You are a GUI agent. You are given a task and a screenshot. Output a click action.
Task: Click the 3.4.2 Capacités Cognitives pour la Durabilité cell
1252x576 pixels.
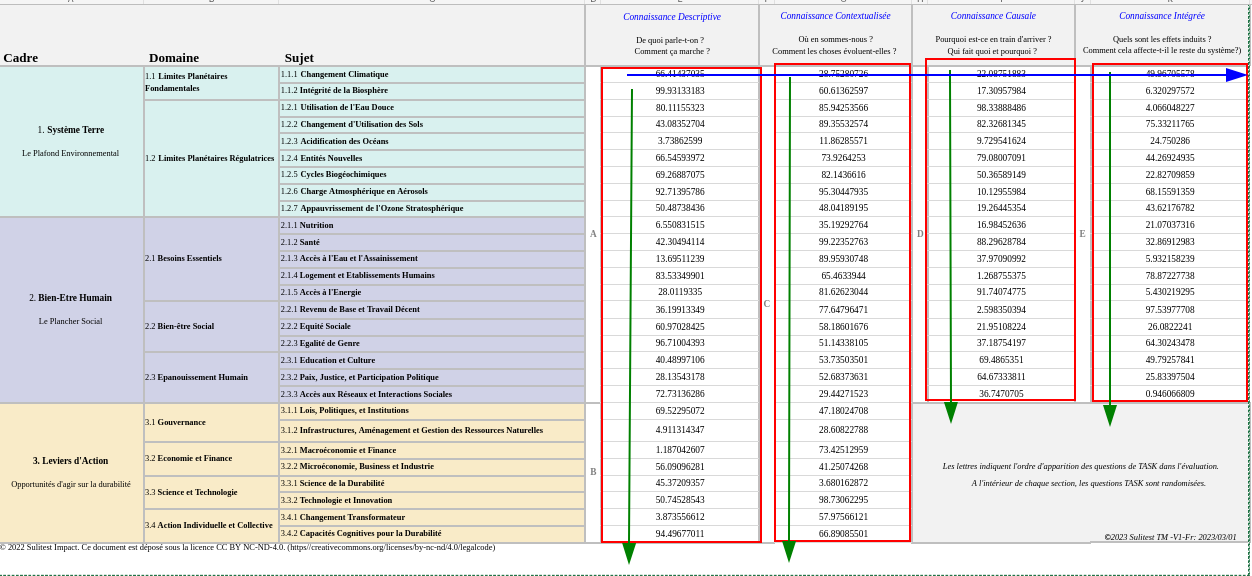click(360, 533)
